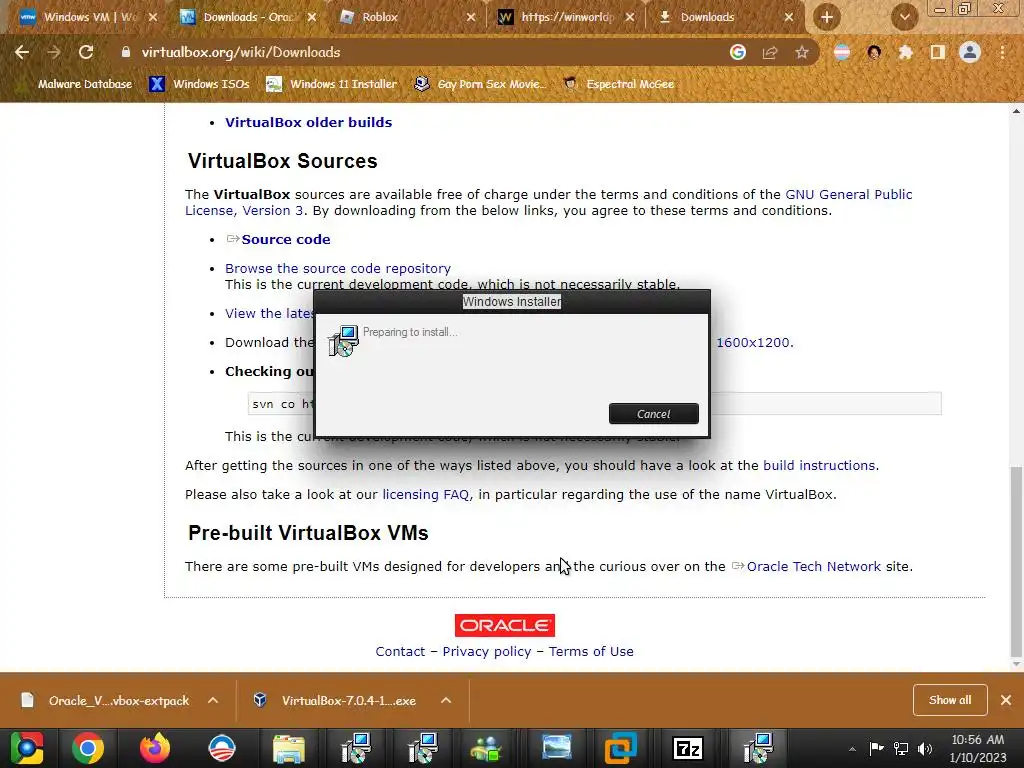Open the Chrome profile avatar
Screen dimensions: 1024x768
(970, 52)
